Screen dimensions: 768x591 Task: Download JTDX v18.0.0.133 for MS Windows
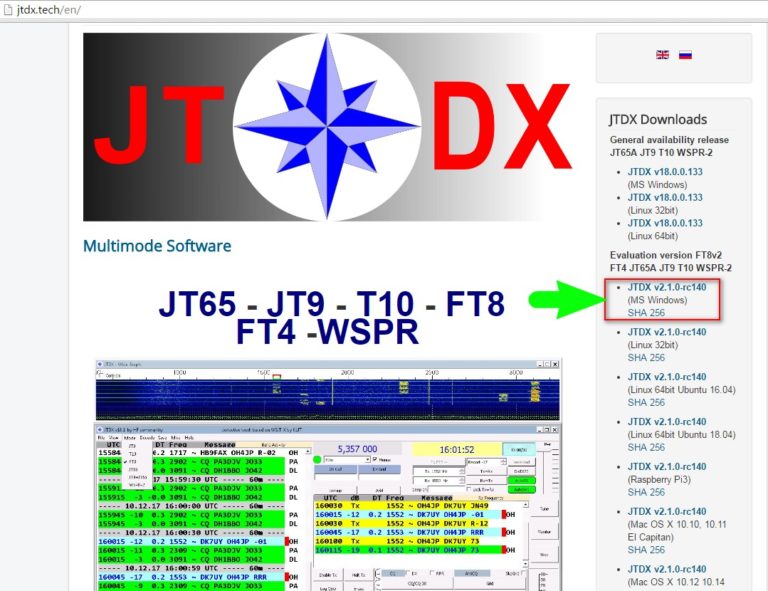click(665, 172)
